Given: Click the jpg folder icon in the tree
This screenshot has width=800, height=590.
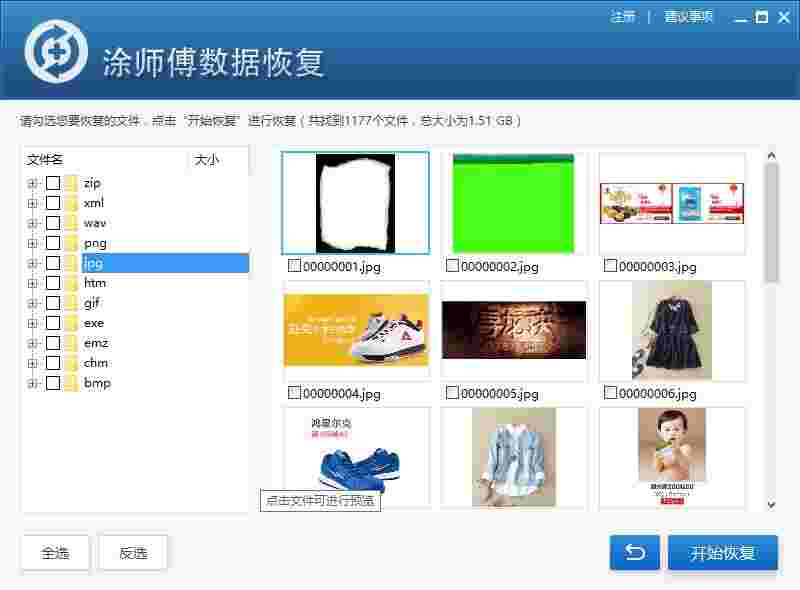Looking at the screenshot, I should point(71,262).
